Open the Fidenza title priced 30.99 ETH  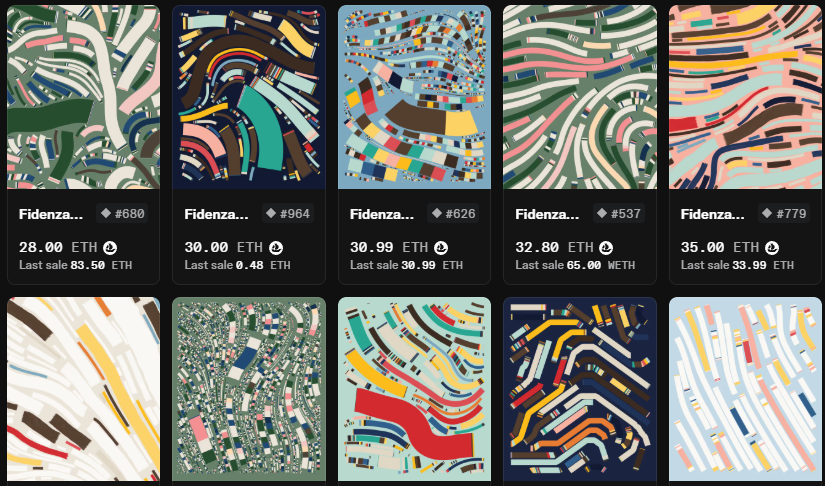382,214
